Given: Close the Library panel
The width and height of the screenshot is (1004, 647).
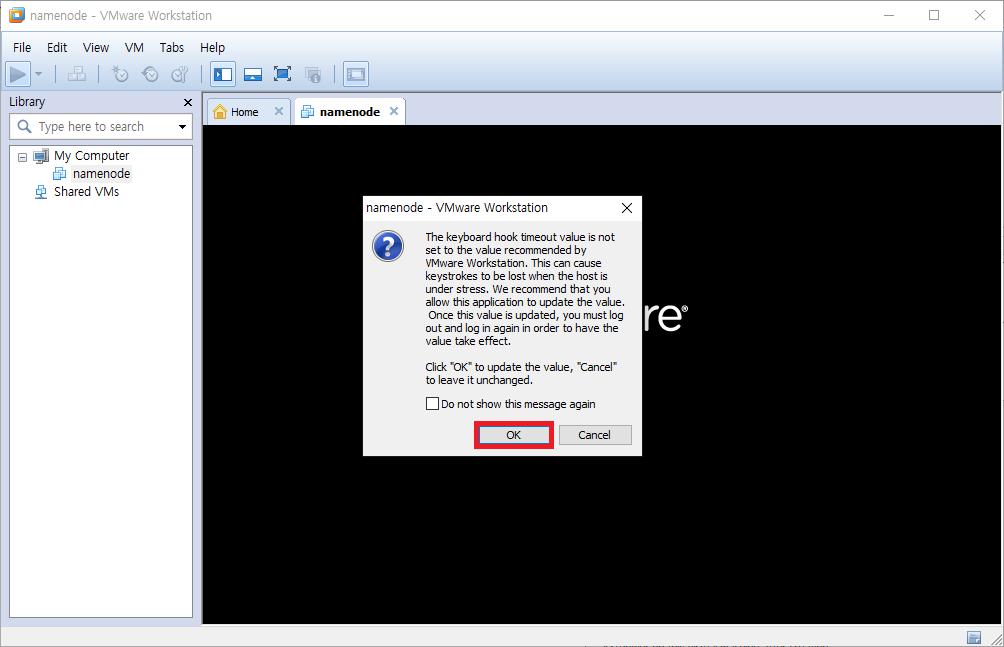Looking at the screenshot, I should coord(188,102).
